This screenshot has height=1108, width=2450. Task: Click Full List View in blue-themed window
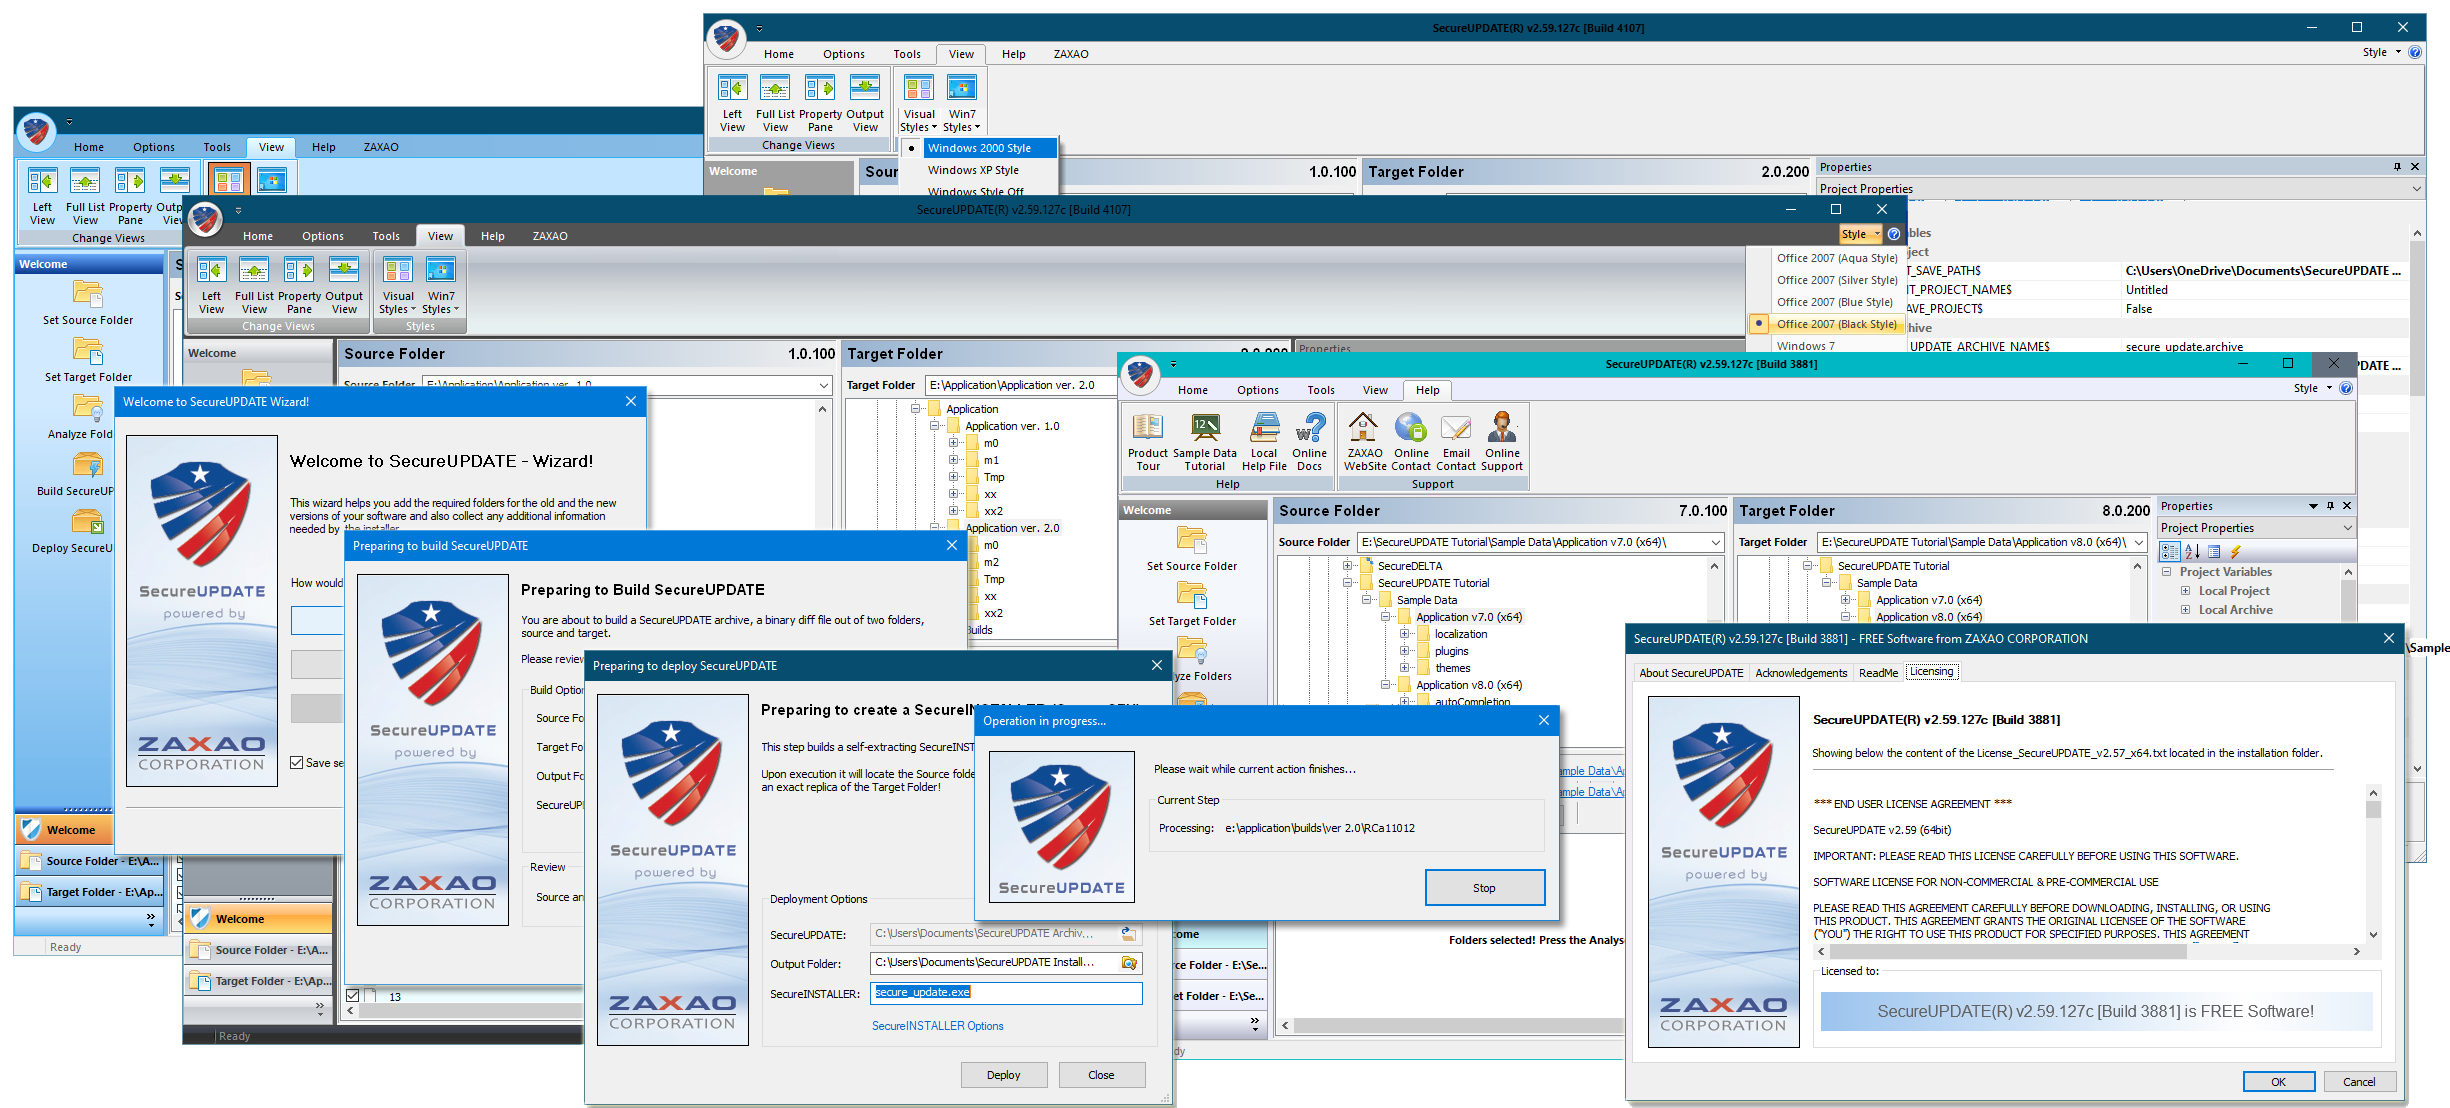tap(85, 196)
